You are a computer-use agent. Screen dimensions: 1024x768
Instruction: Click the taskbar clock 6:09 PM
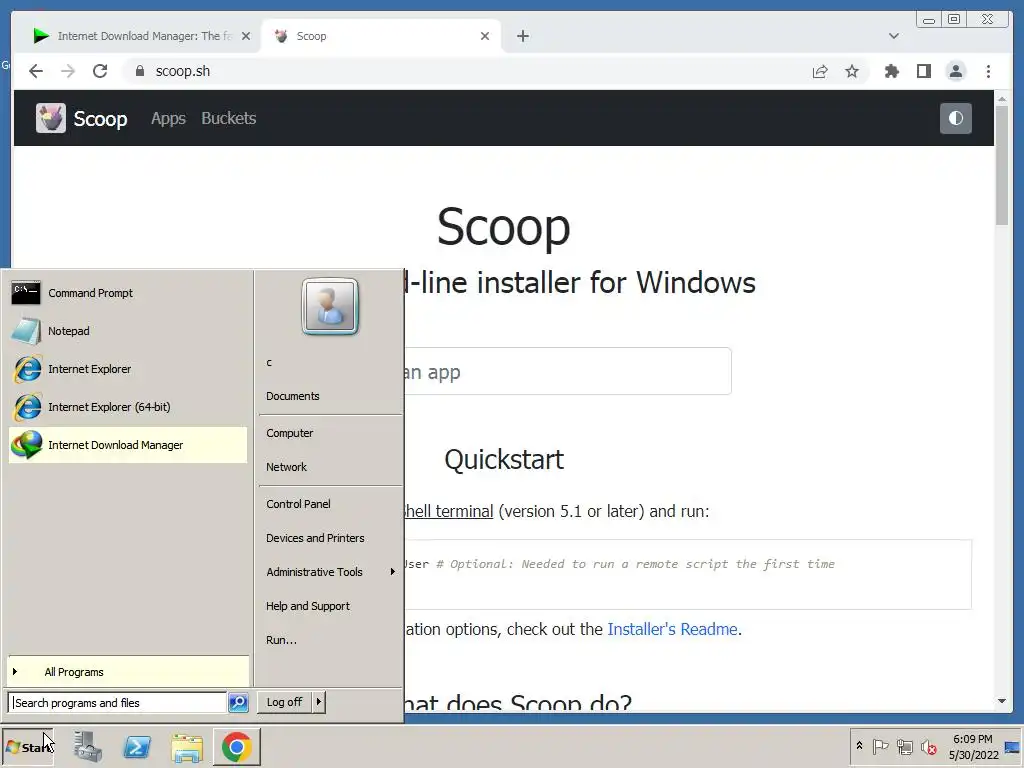click(x=973, y=739)
